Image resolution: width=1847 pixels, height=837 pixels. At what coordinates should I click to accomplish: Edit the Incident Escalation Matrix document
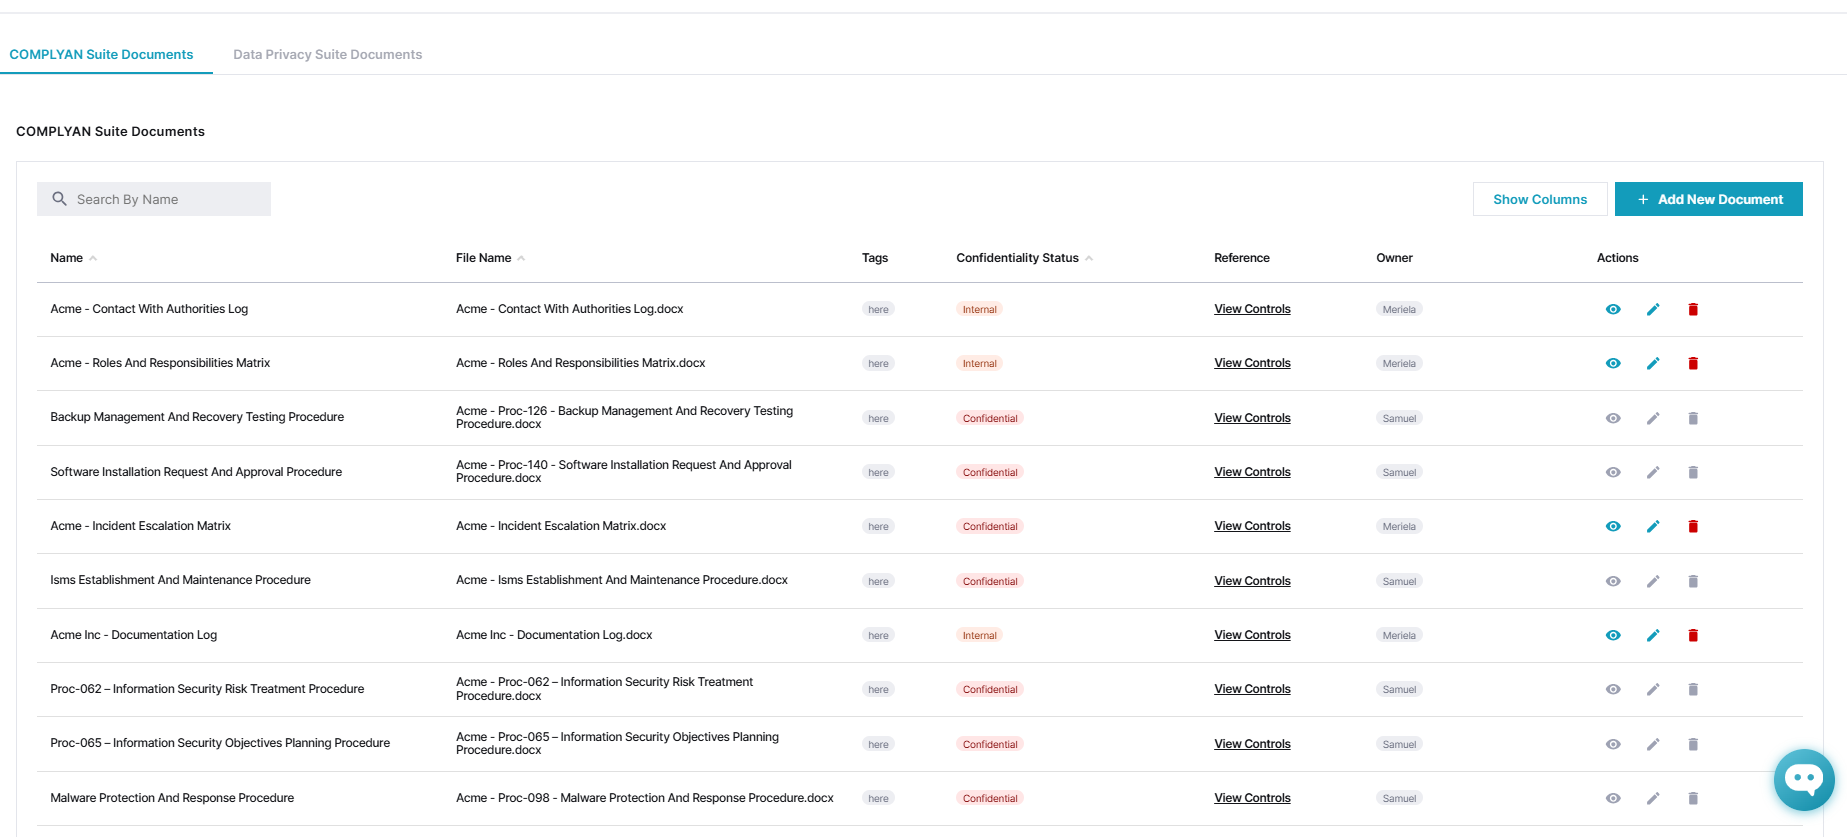point(1653,526)
